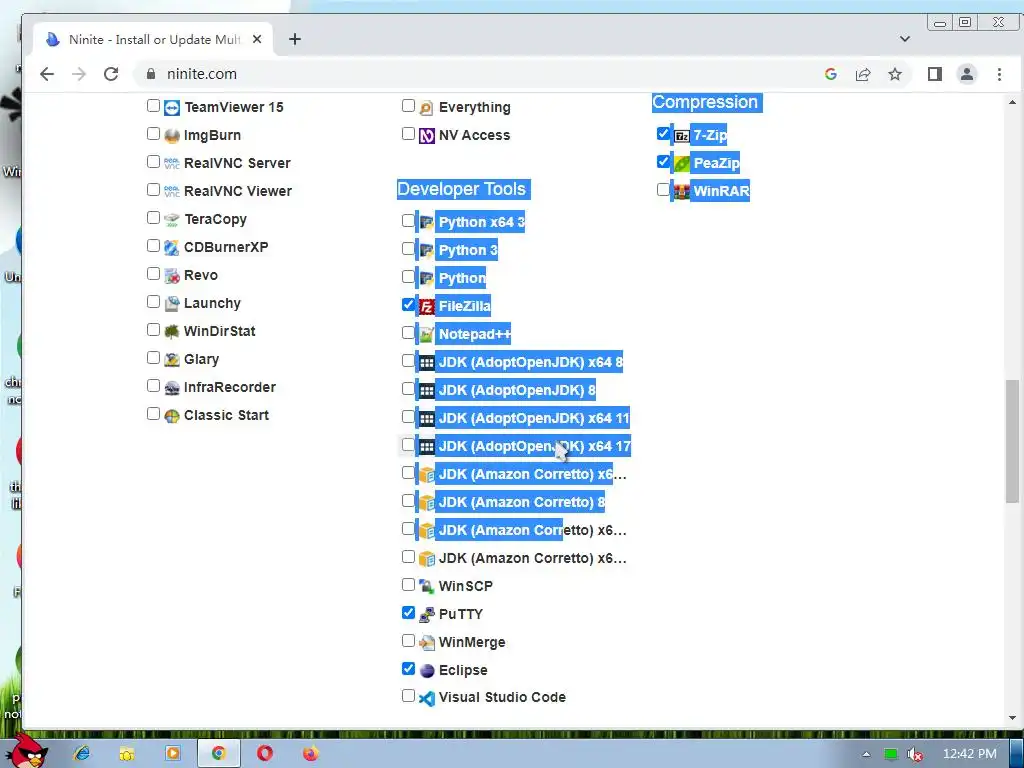Click the muted volume tray icon
The image size is (1024, 768).
tap(914, 754)
